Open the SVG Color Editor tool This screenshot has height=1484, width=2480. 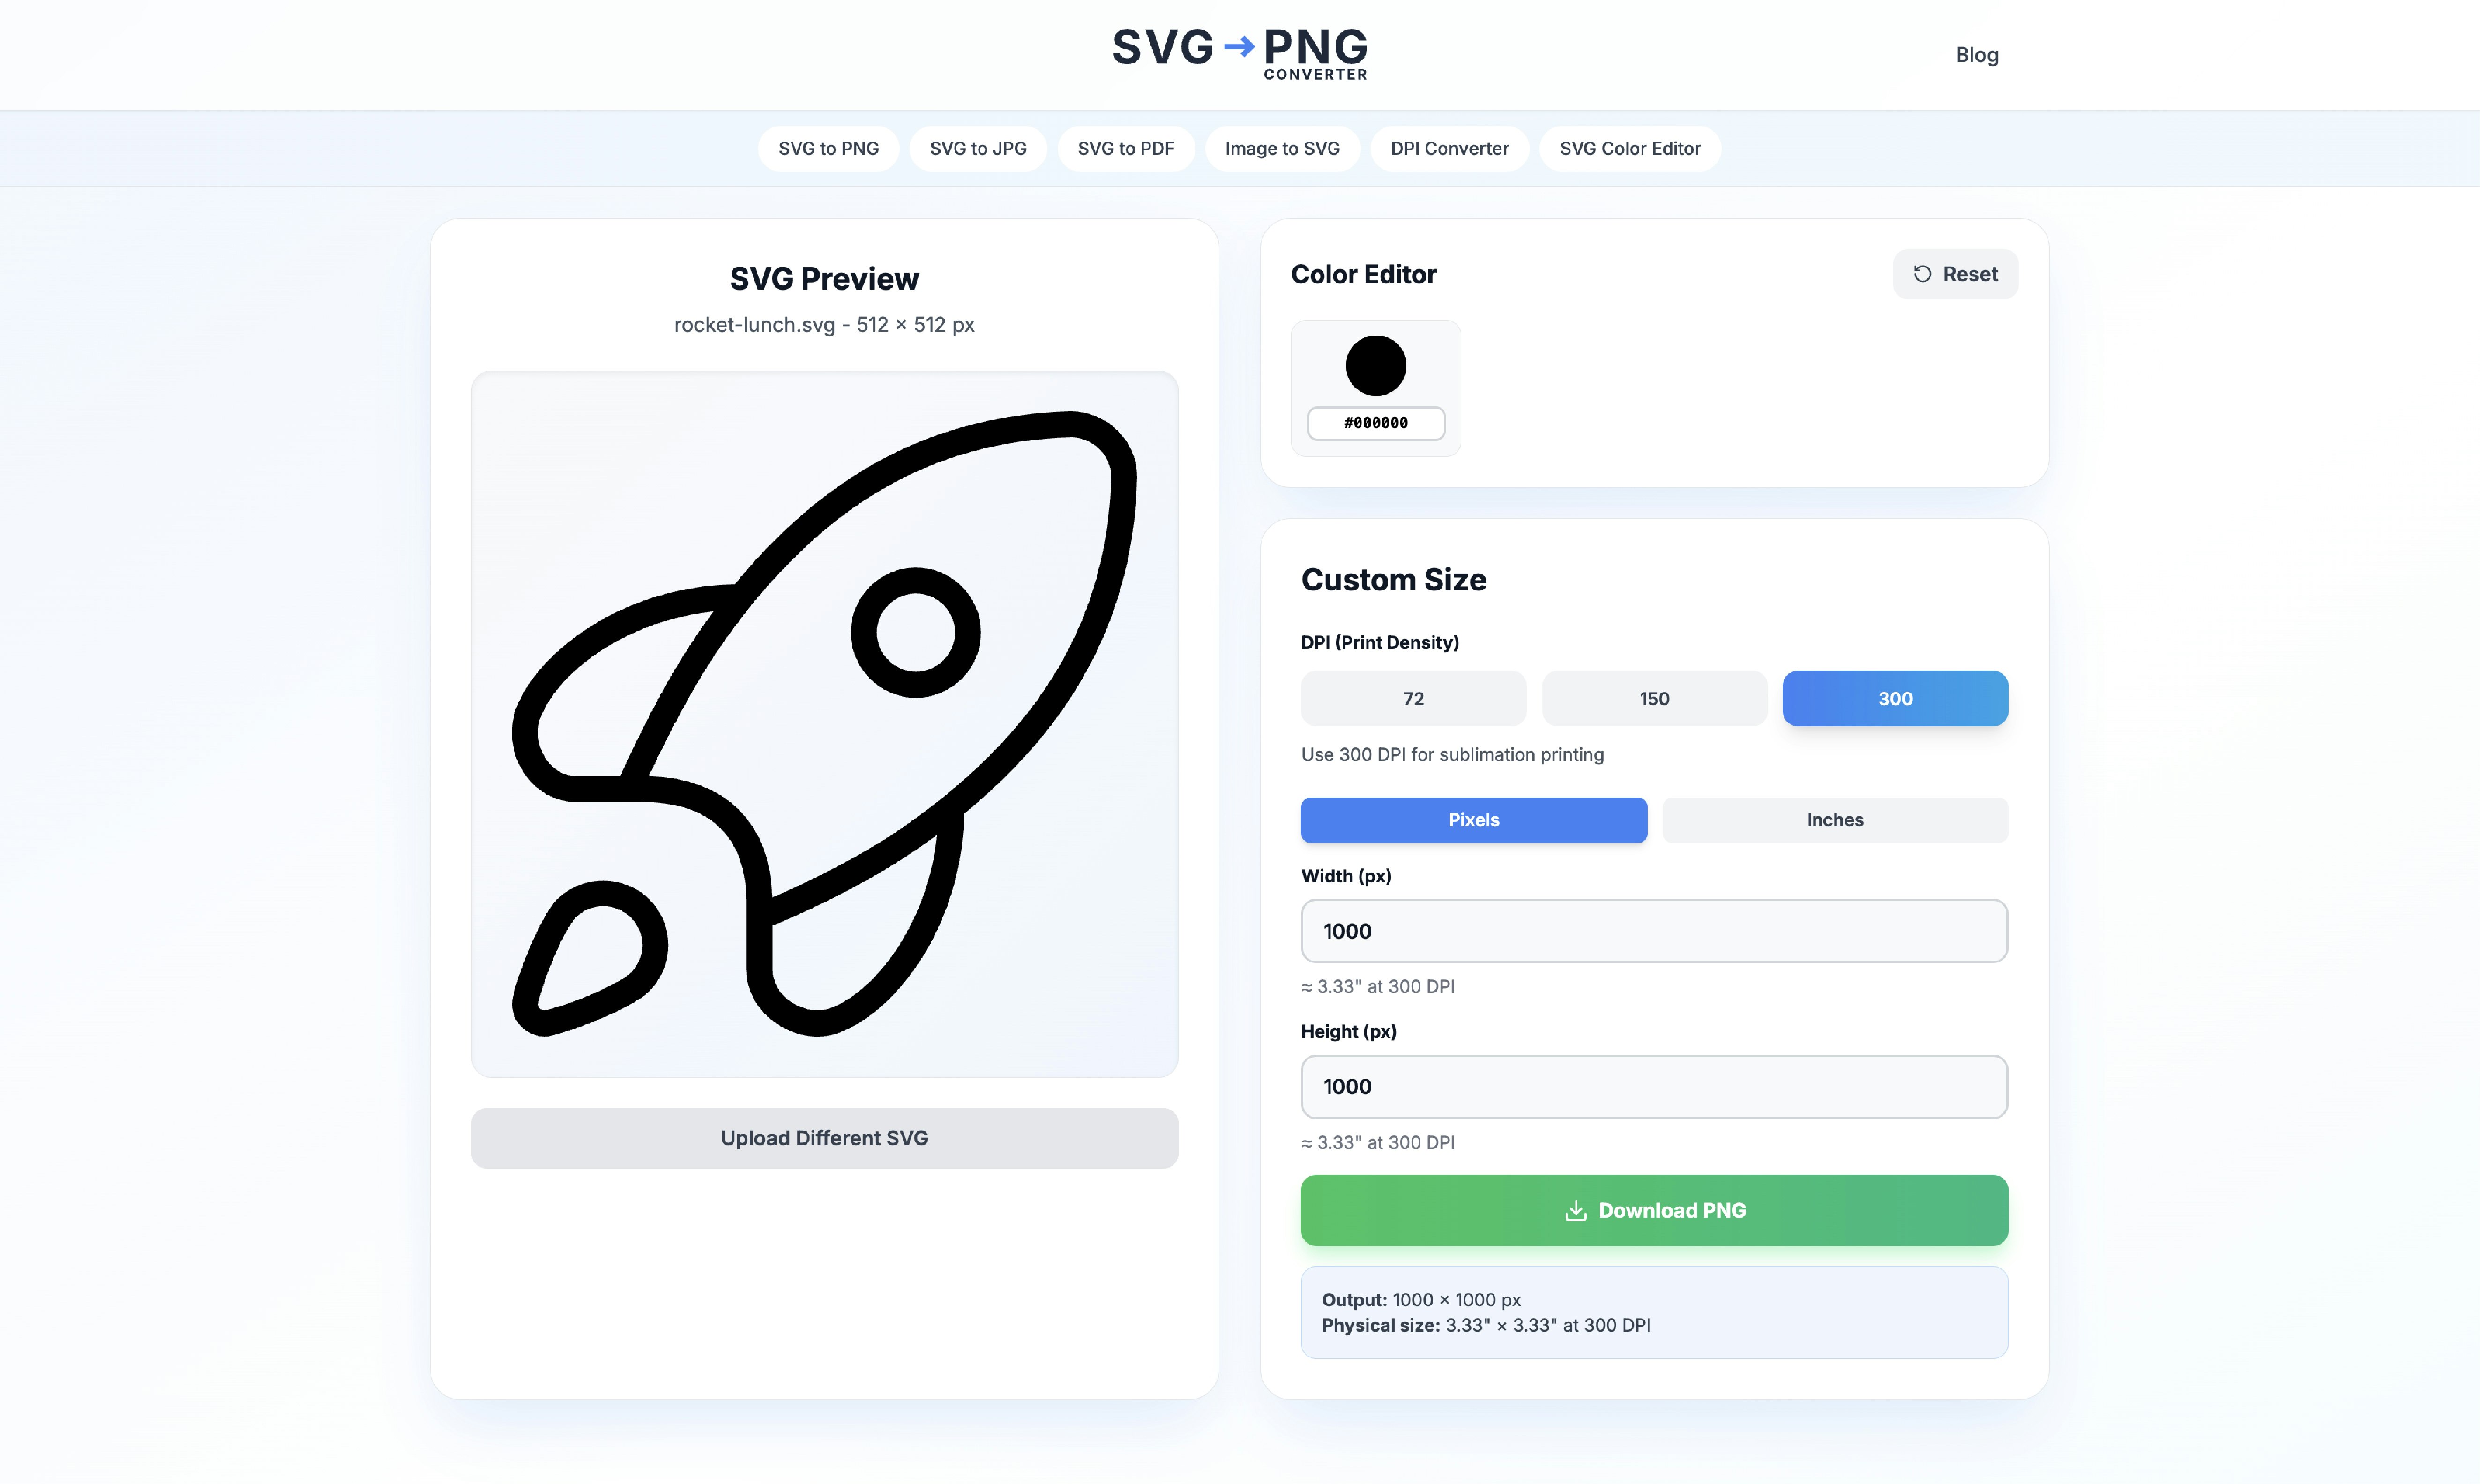pos(1629,148)
